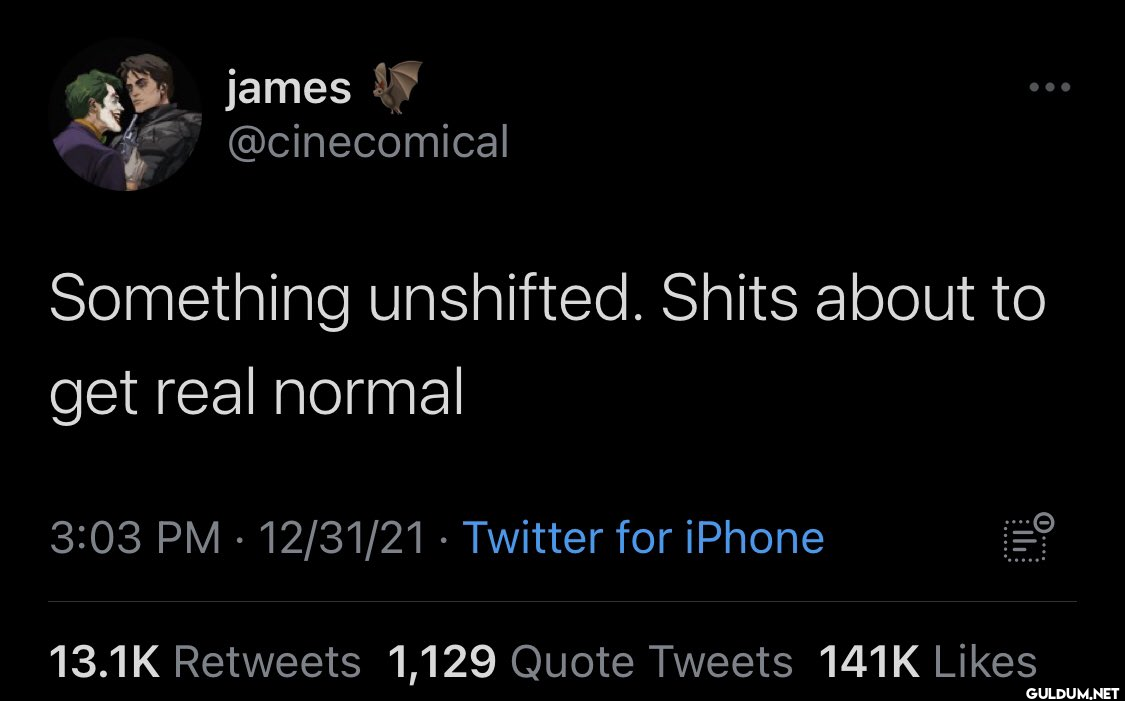Viewport: 1125px width, 701px height.
Task: Click the words Shits about to
Action: 853,298
